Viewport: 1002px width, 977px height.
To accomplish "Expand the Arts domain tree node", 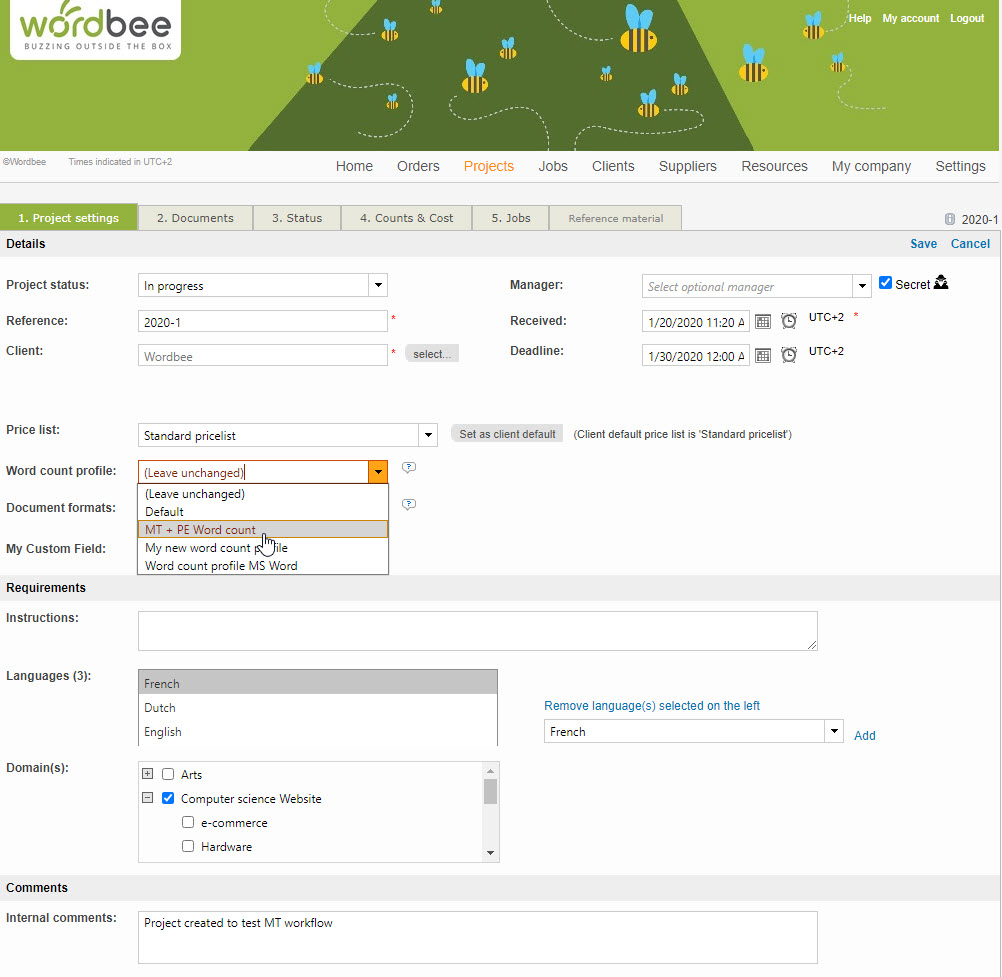I will coord(148,774).
